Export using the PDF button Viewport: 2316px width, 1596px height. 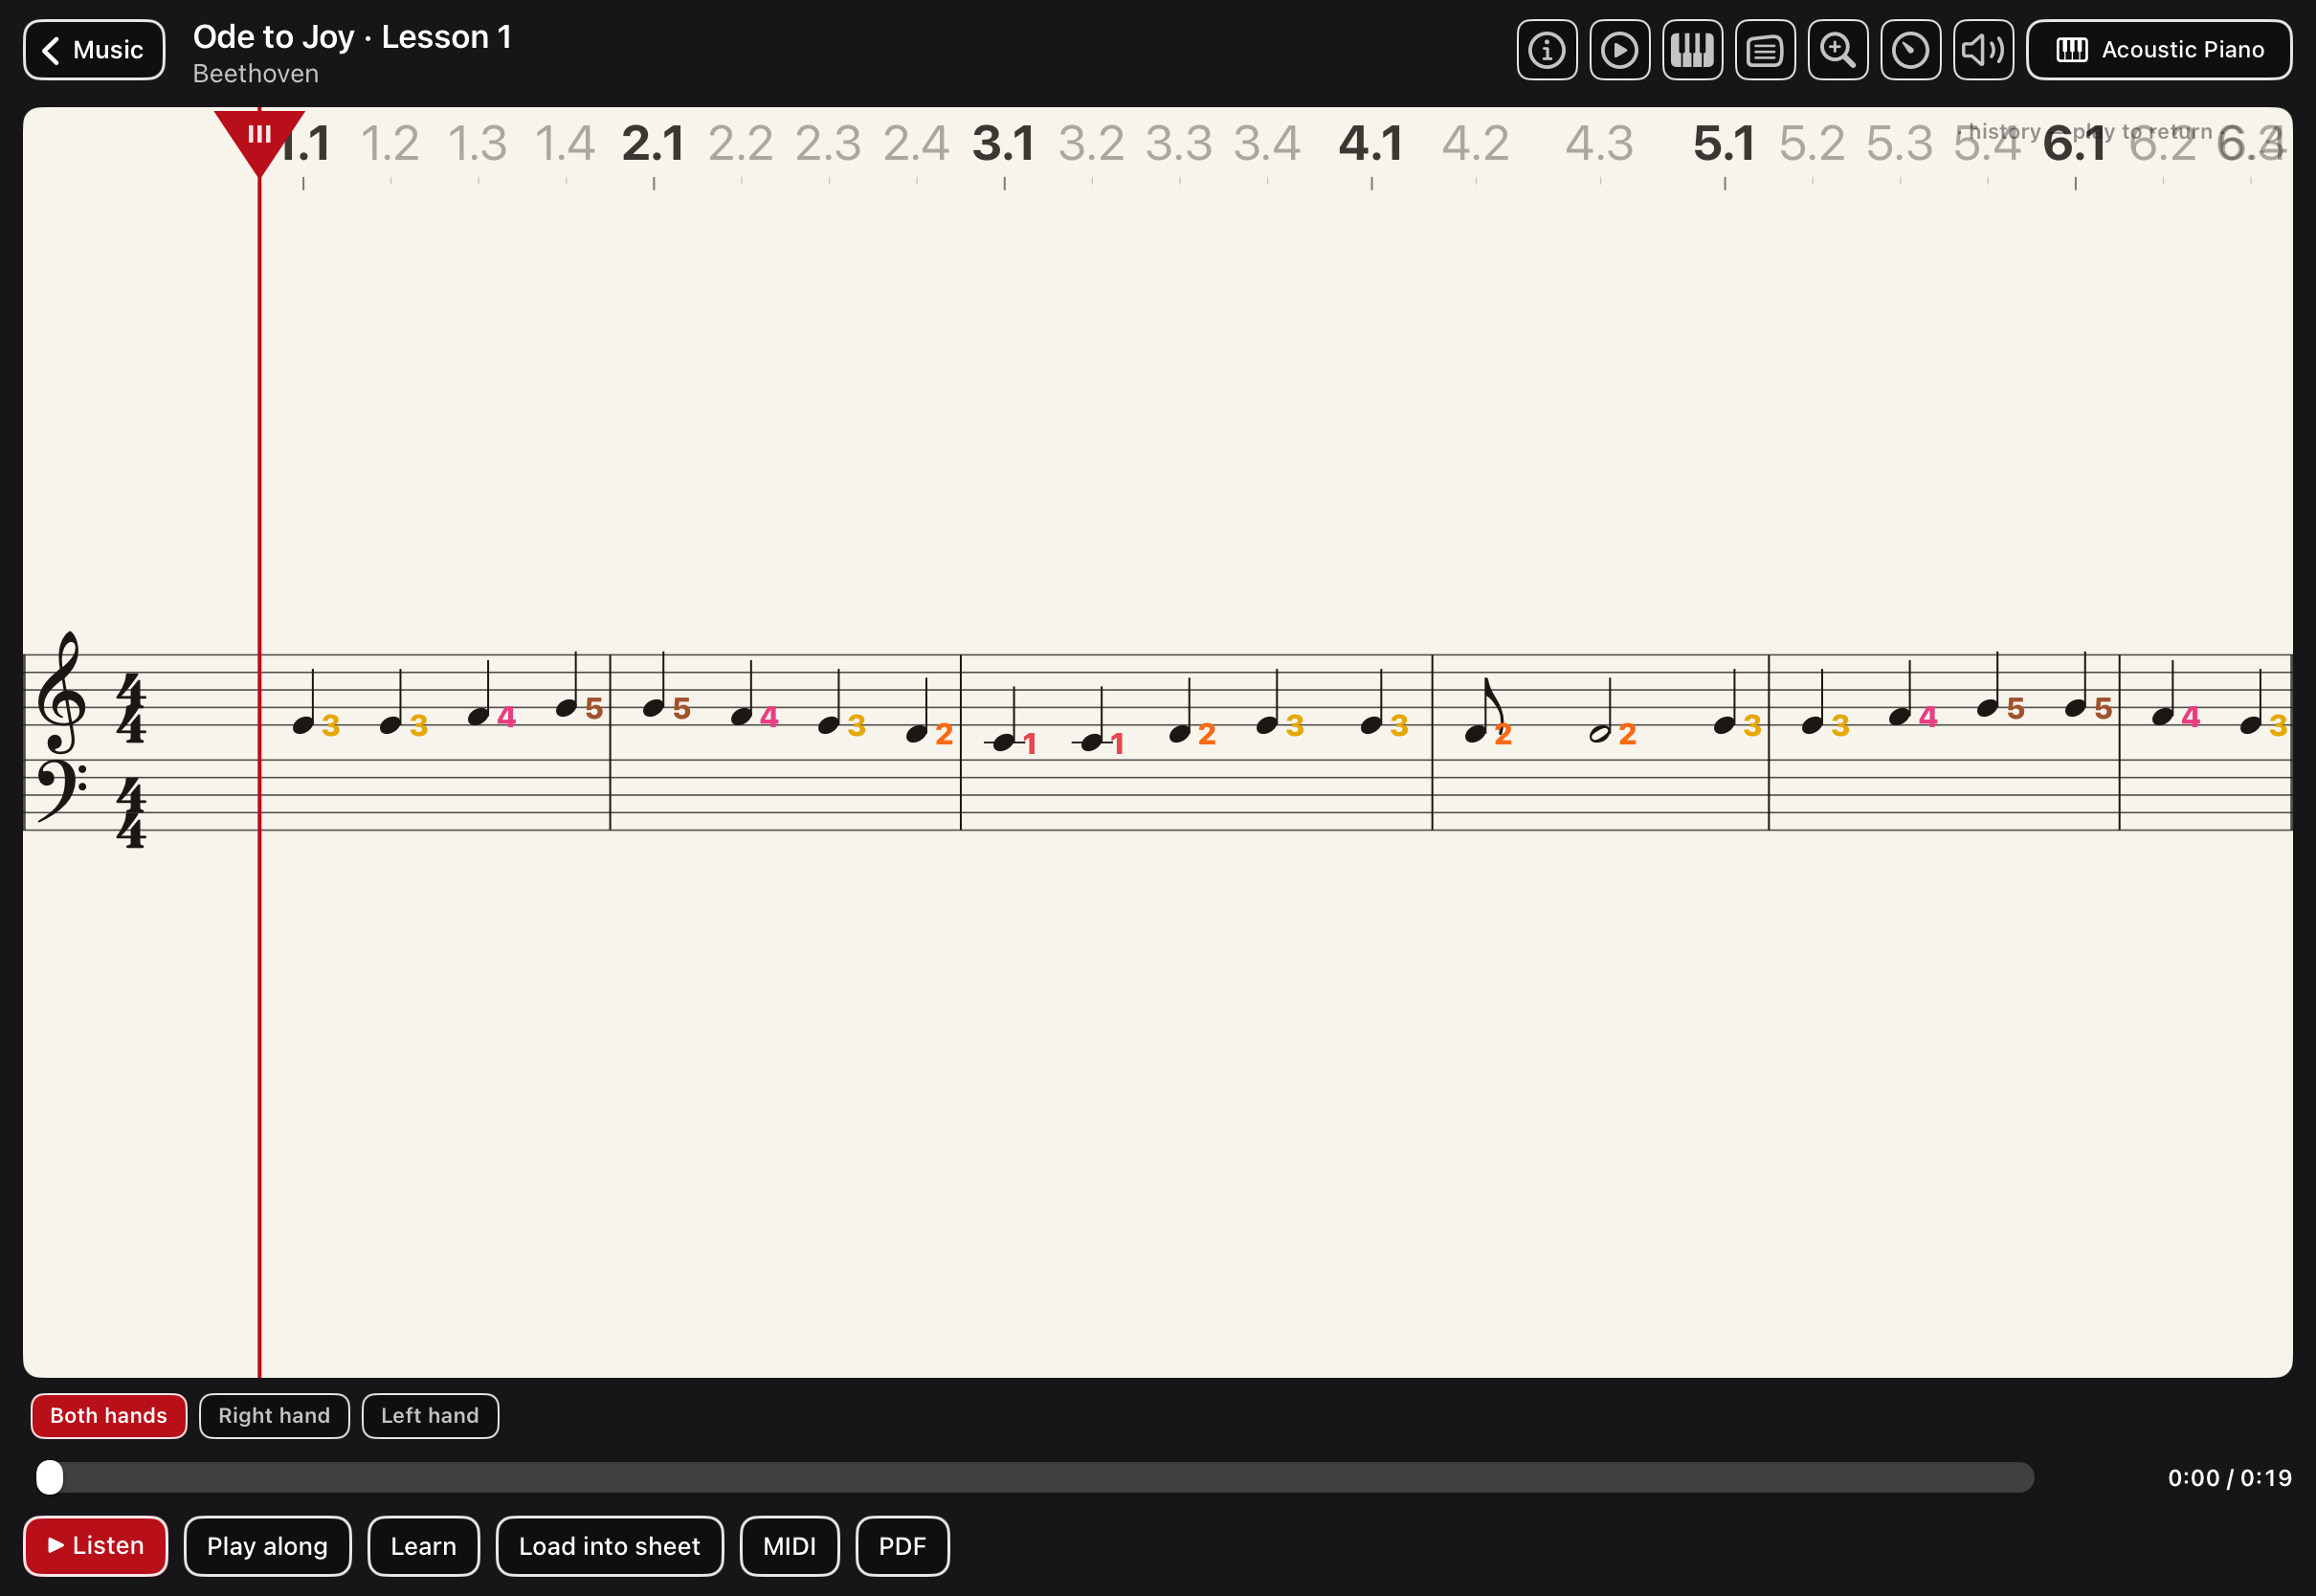tap(902, 1546)
